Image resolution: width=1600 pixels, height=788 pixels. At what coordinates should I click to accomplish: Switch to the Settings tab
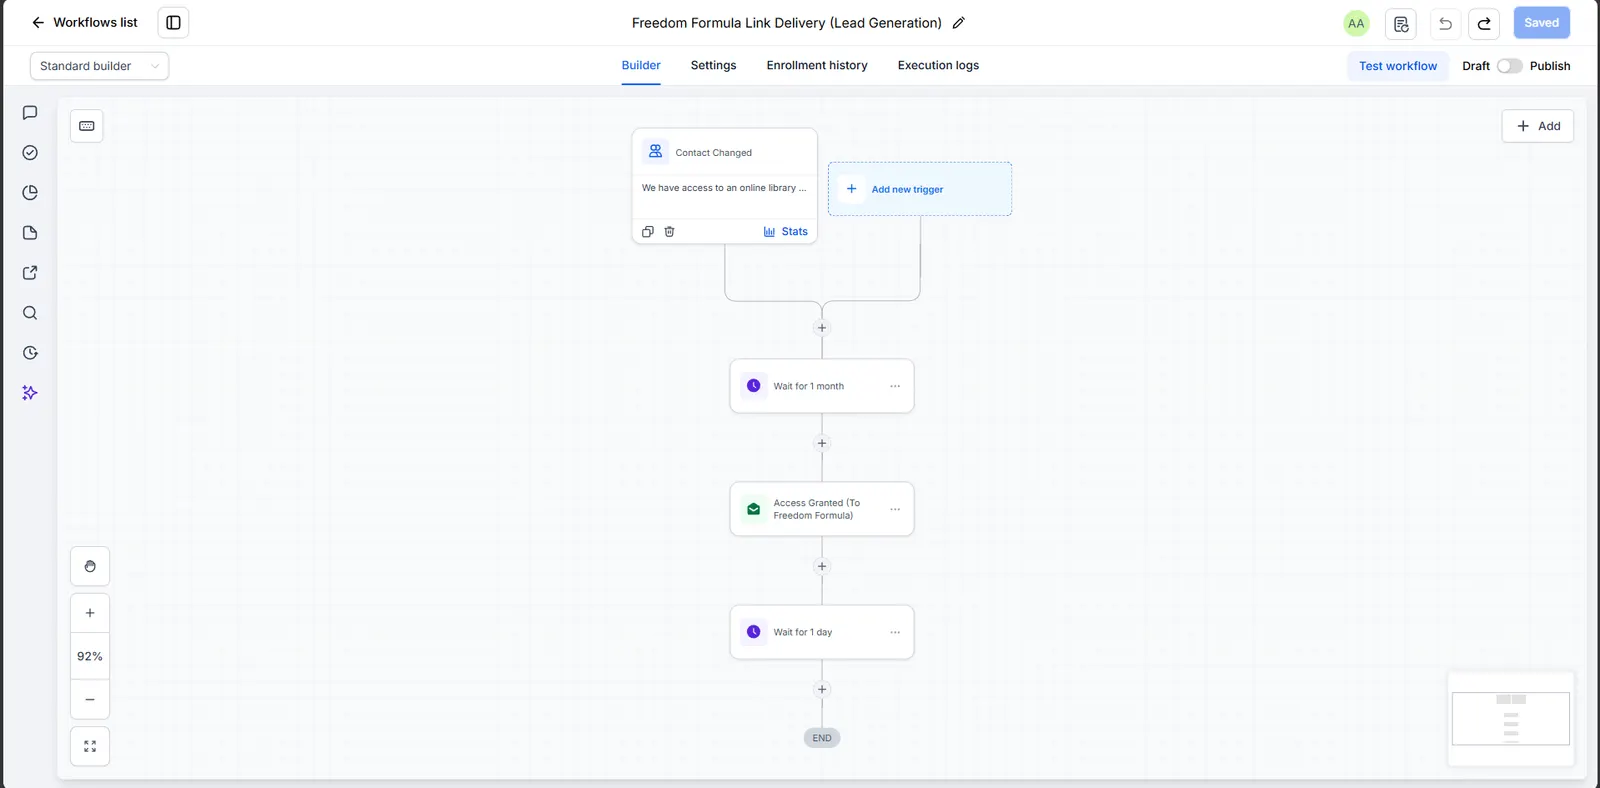tap(713, 65)
